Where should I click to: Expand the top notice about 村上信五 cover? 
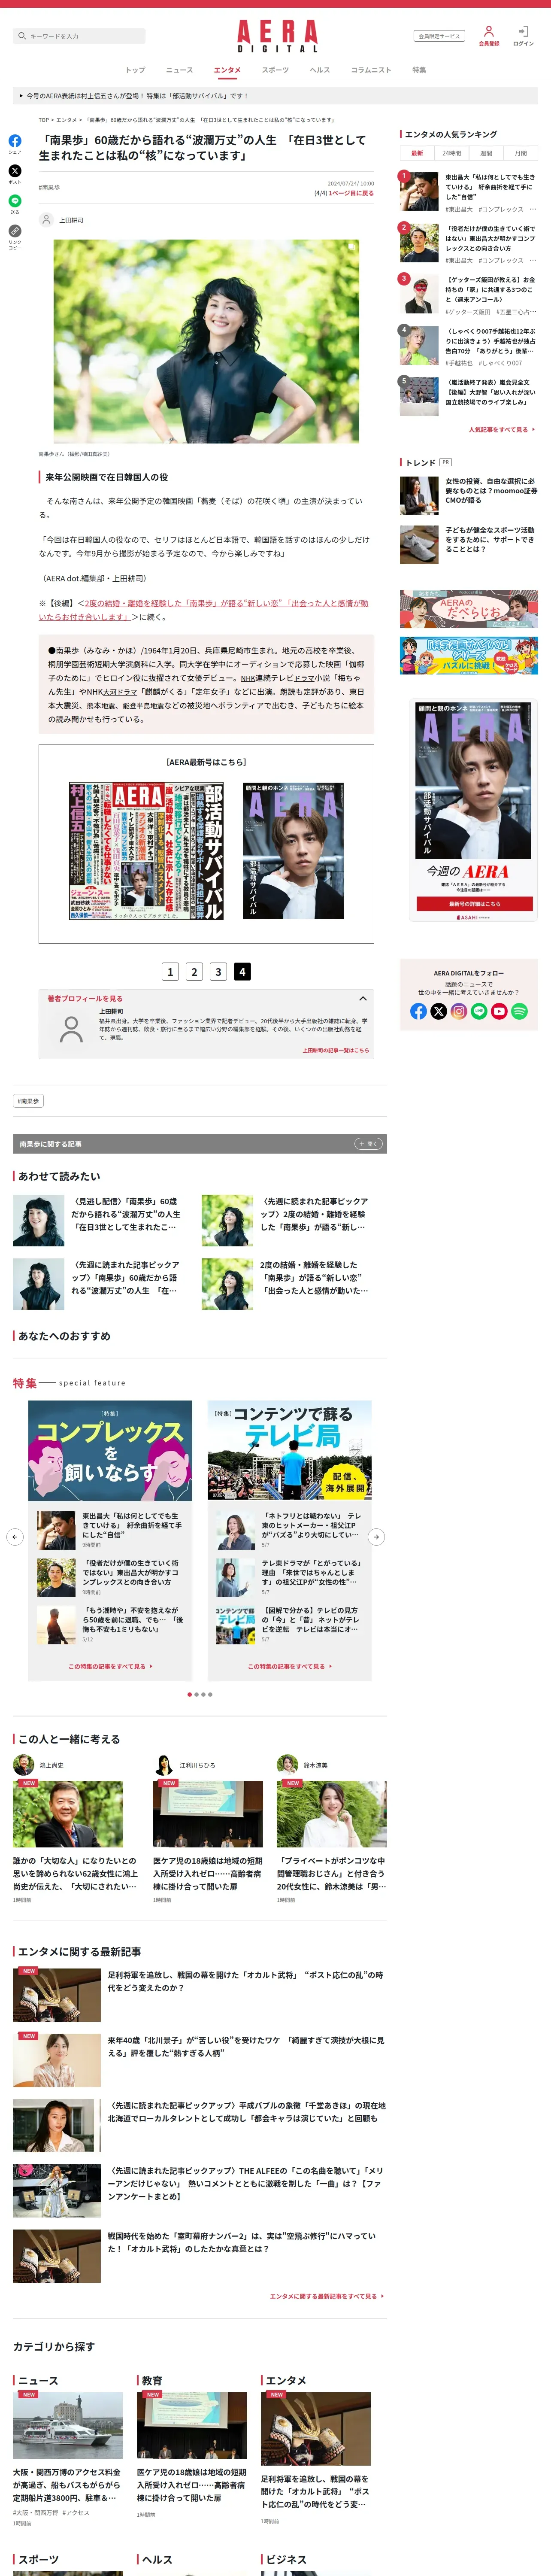tap(275, 96)
